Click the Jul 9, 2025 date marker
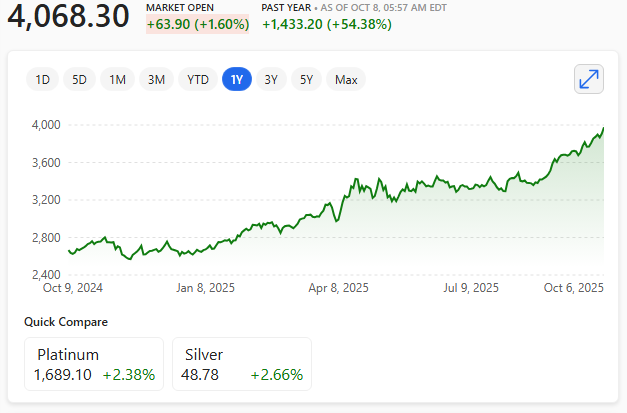 pos(470,288)
